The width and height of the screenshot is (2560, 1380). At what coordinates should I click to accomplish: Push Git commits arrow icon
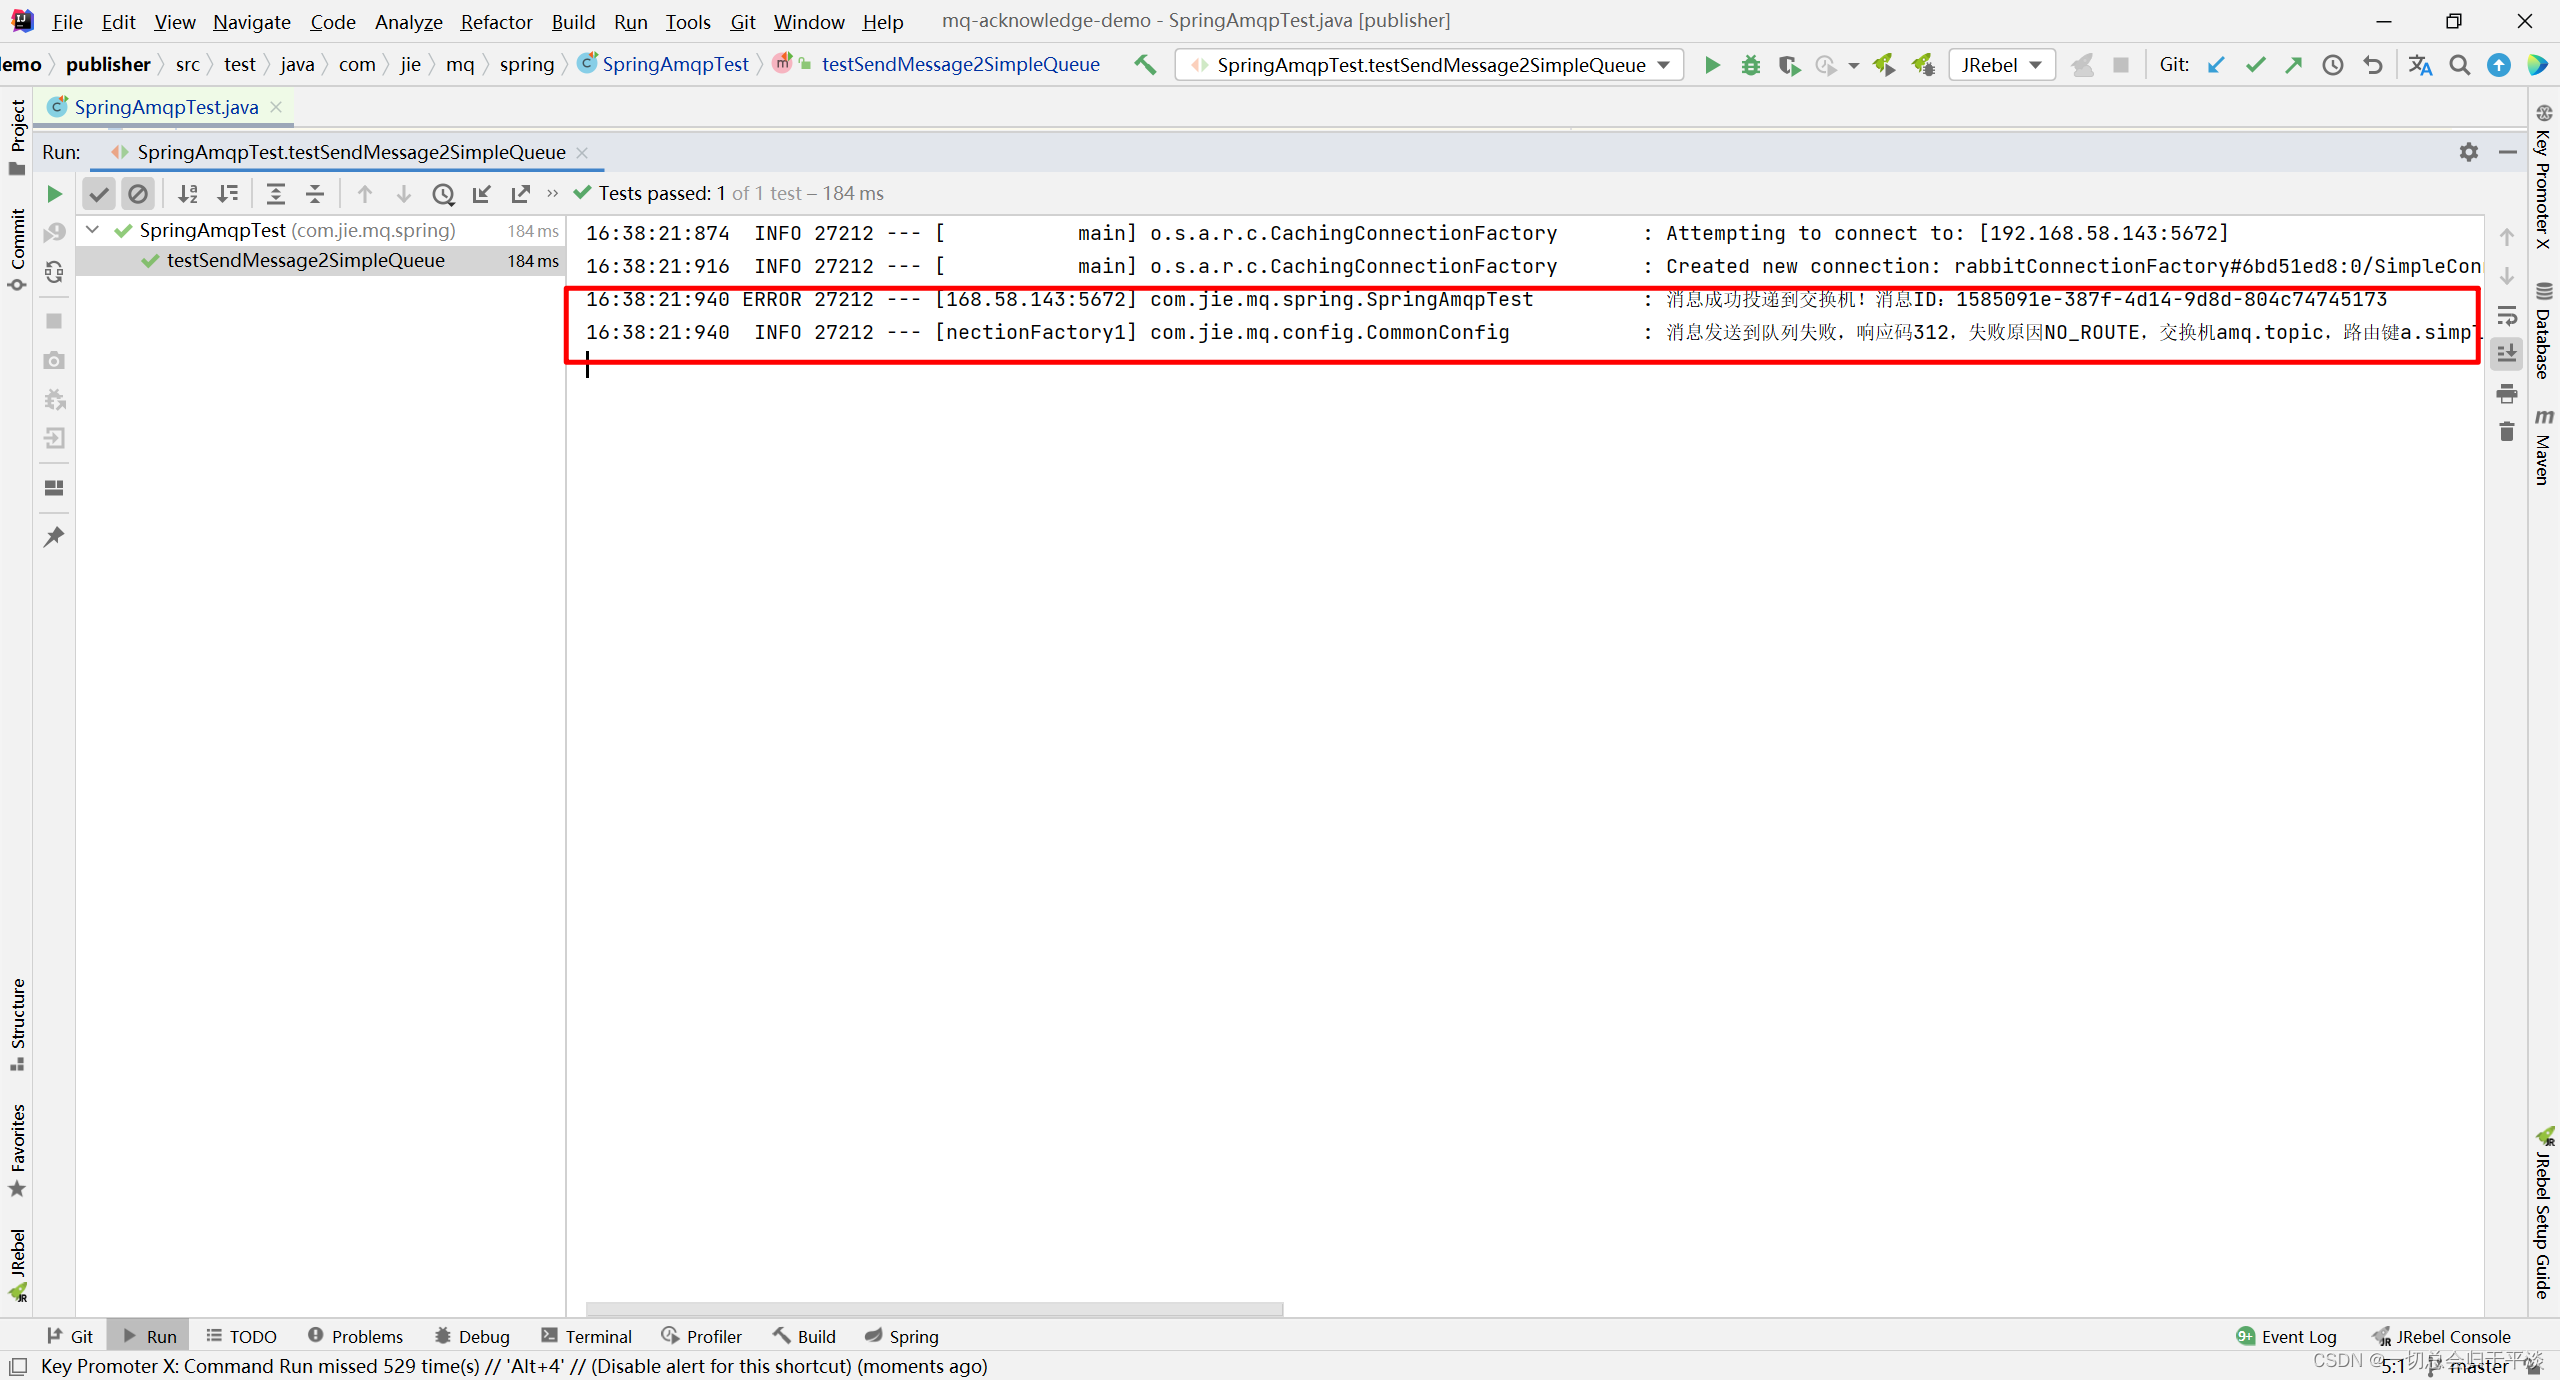tap(2294, 65)
